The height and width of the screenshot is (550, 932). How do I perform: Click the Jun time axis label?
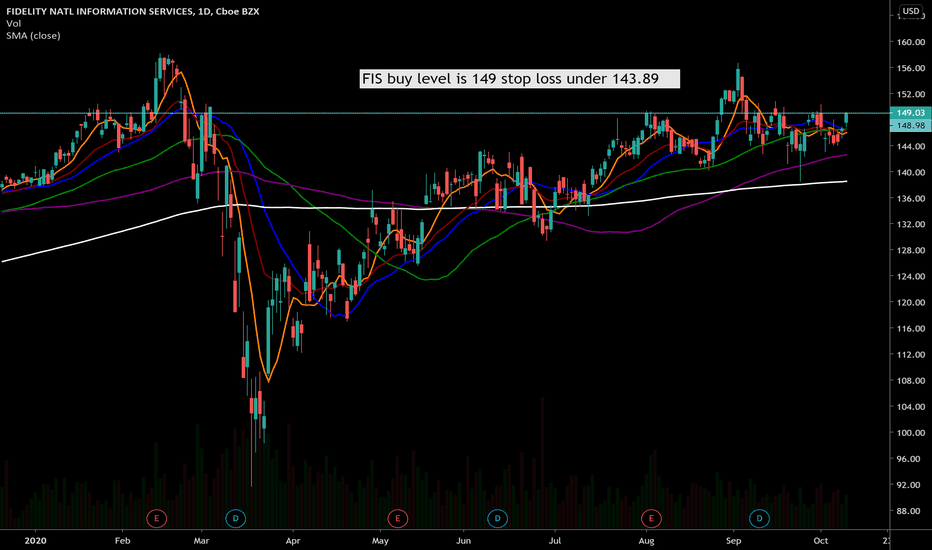[464, 540]
